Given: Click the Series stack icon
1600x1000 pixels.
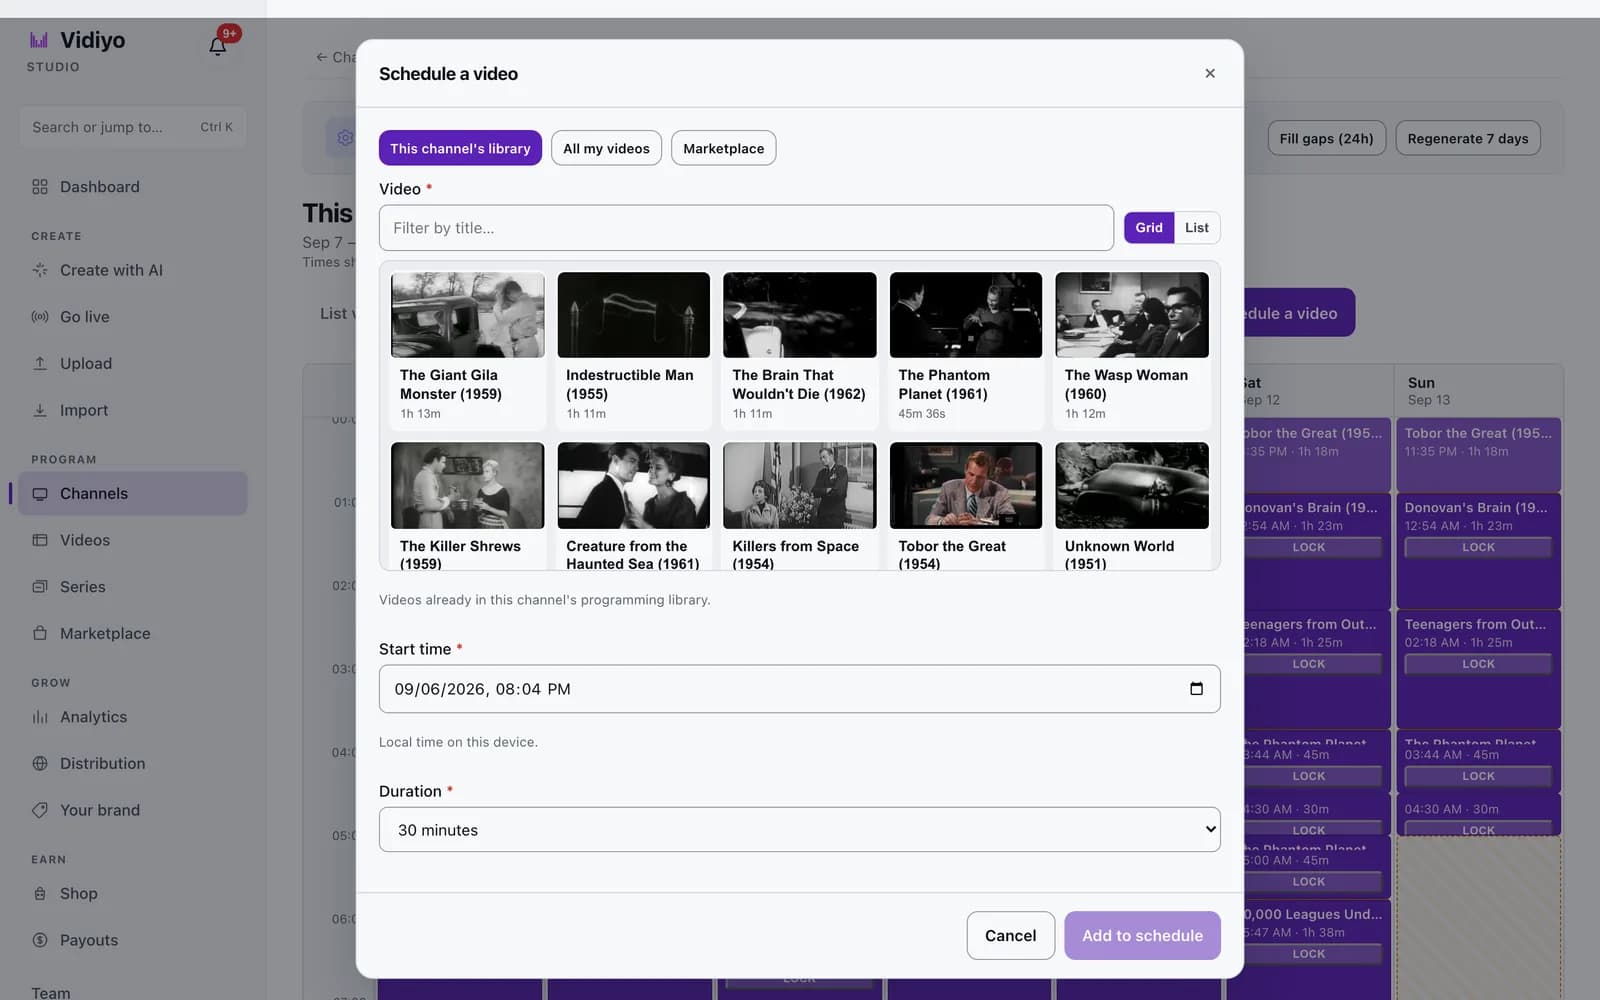Looking at the screenshot, I should 40,587.
